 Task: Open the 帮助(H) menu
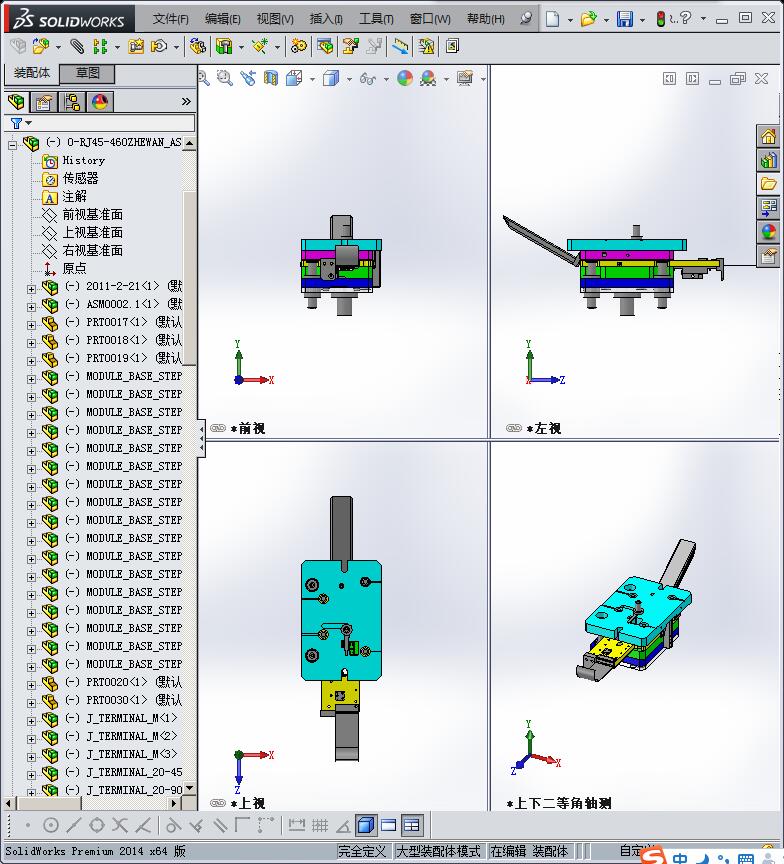(485, 19)
